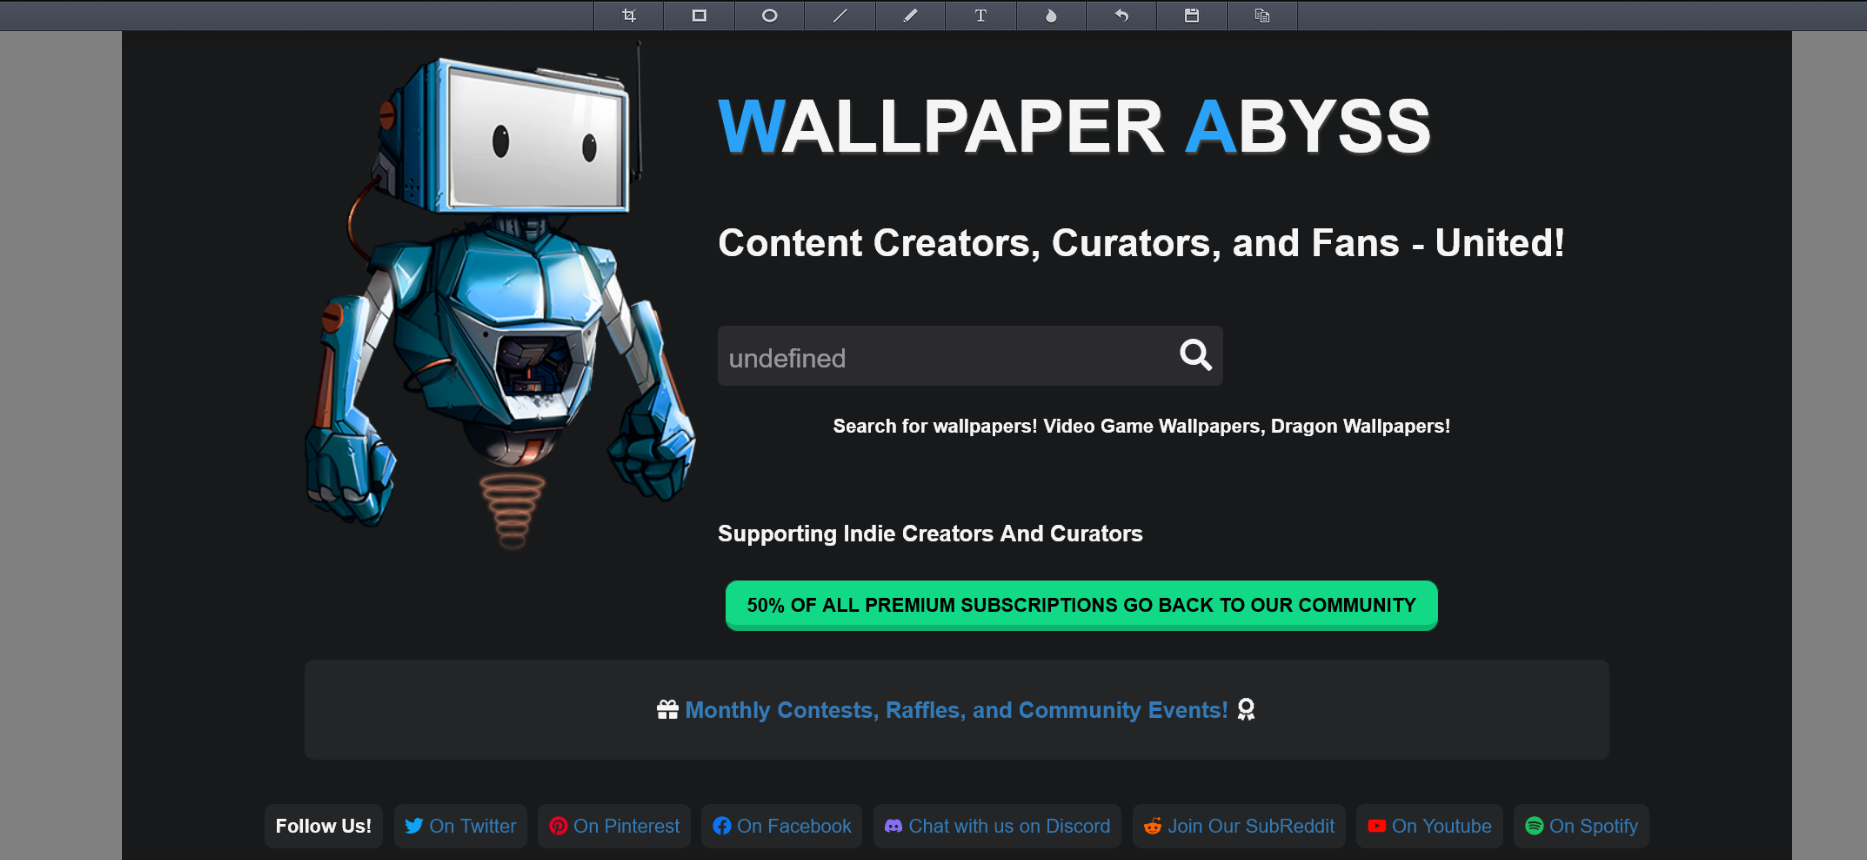Pick the Line drawing tool
Viewport: 1867px width, 860px height.
pos(840,16)
